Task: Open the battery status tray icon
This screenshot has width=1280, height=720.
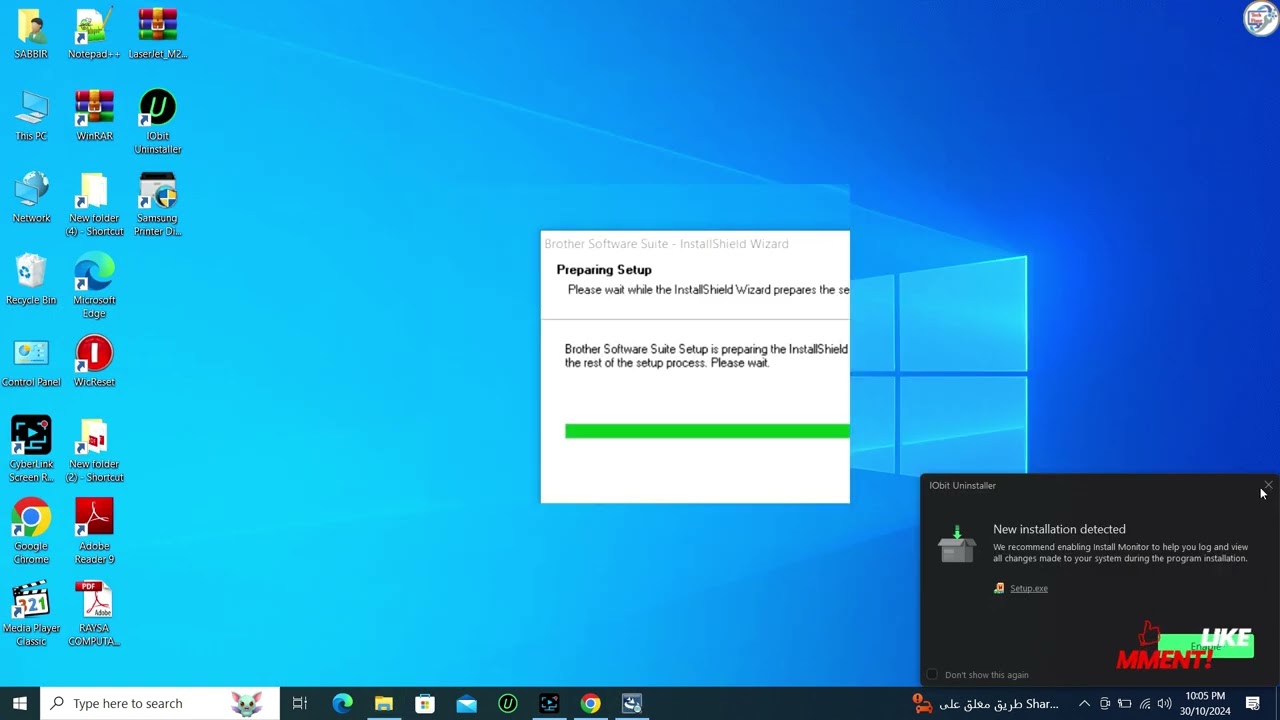Action: coord(1124,704)
